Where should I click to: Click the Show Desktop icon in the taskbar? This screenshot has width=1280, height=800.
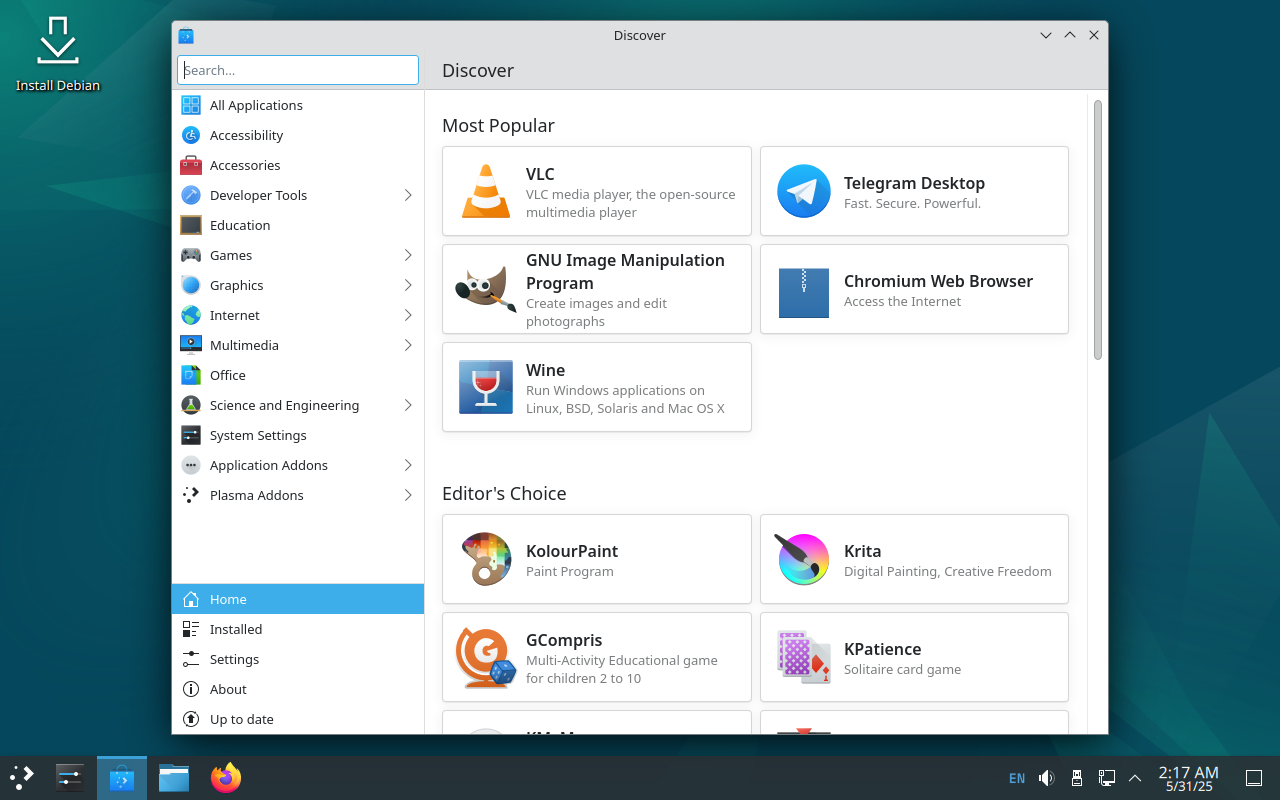click(1254, 778)
